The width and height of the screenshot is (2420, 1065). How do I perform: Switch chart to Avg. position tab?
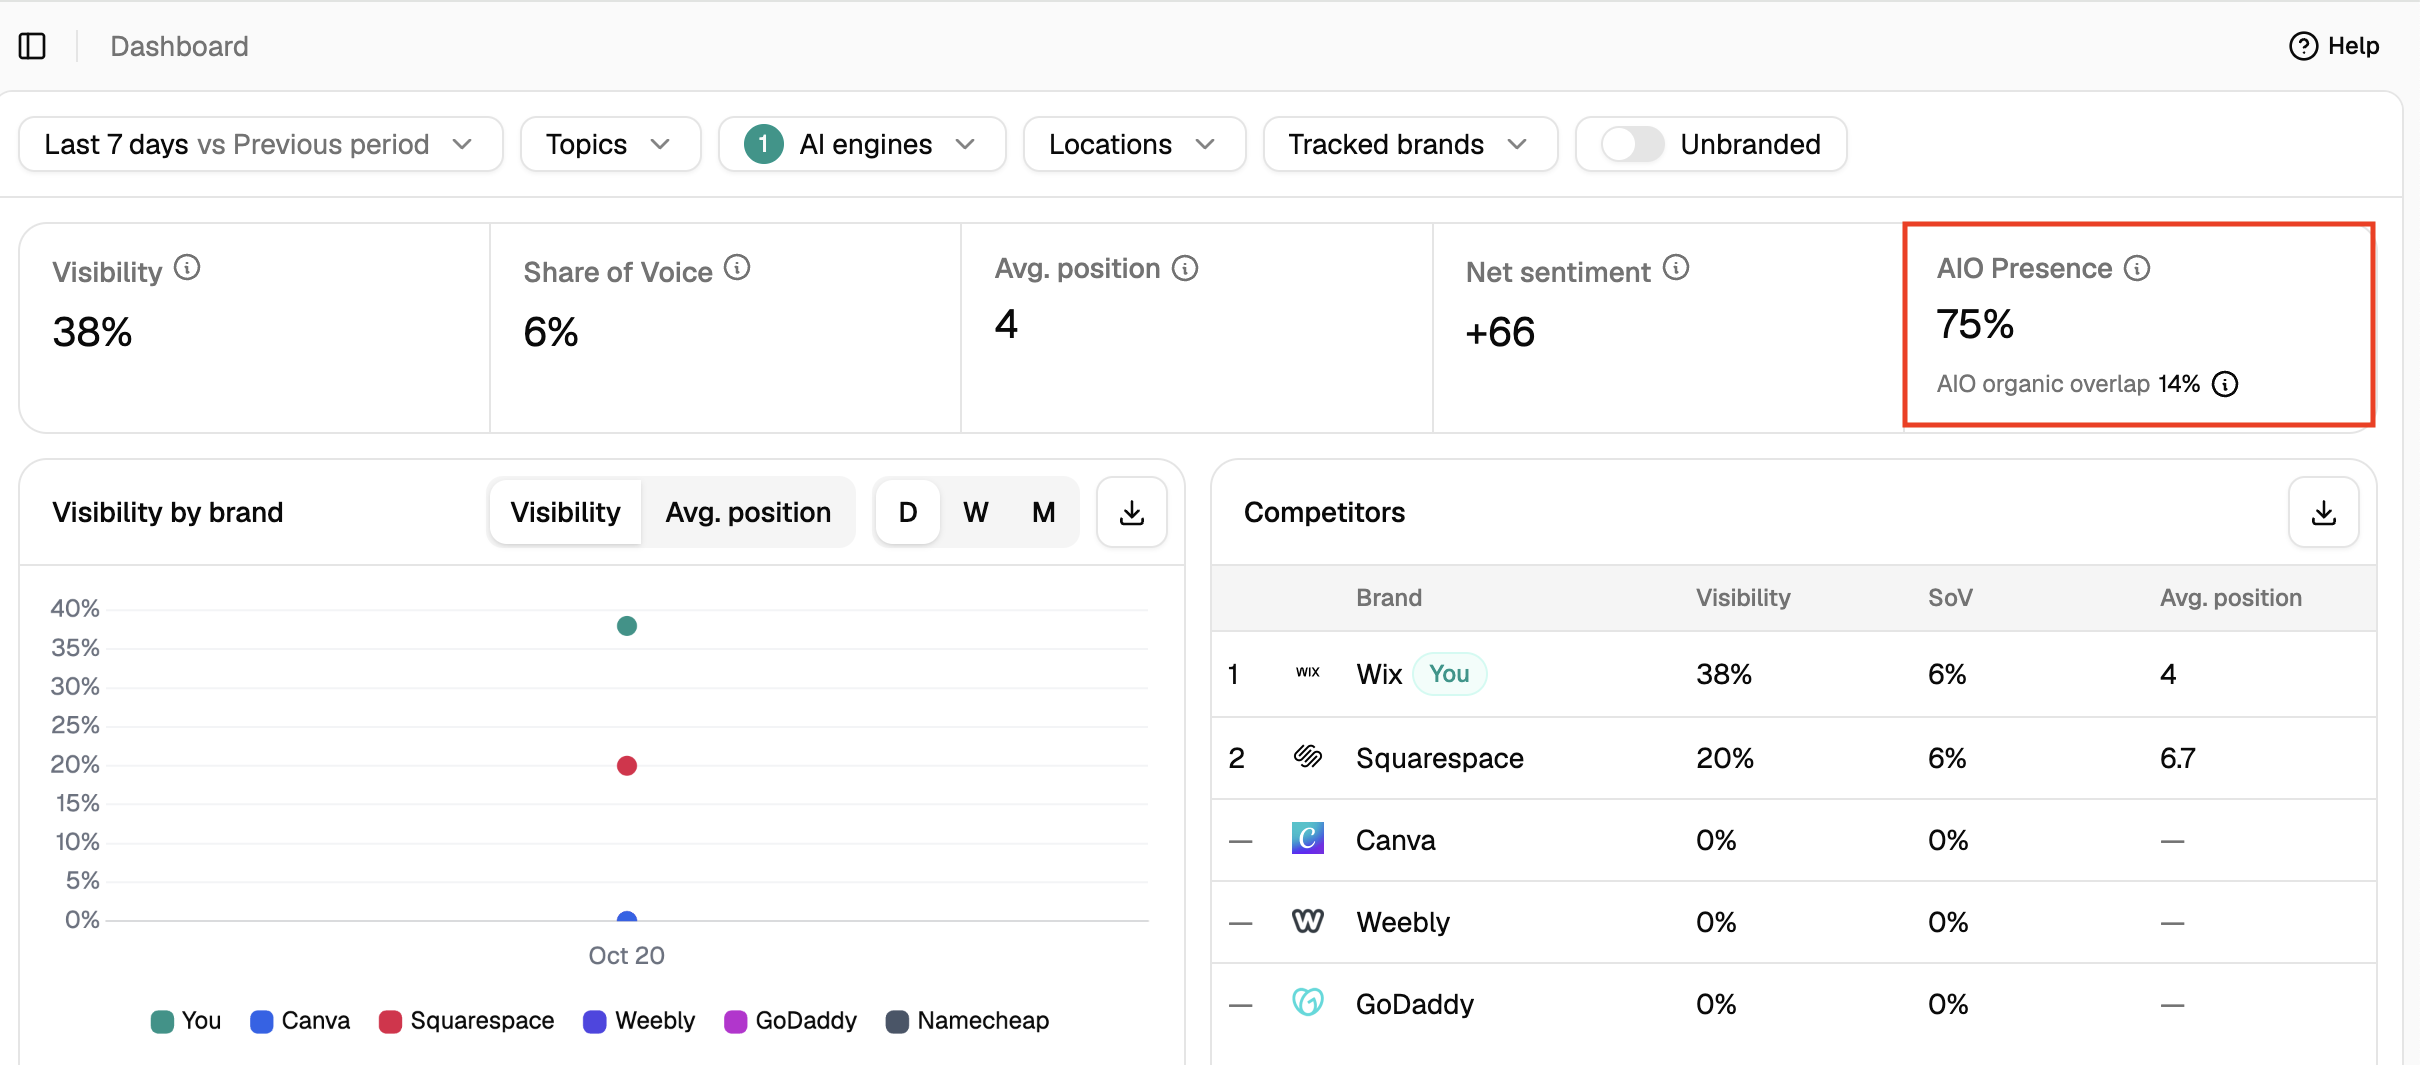748,512
